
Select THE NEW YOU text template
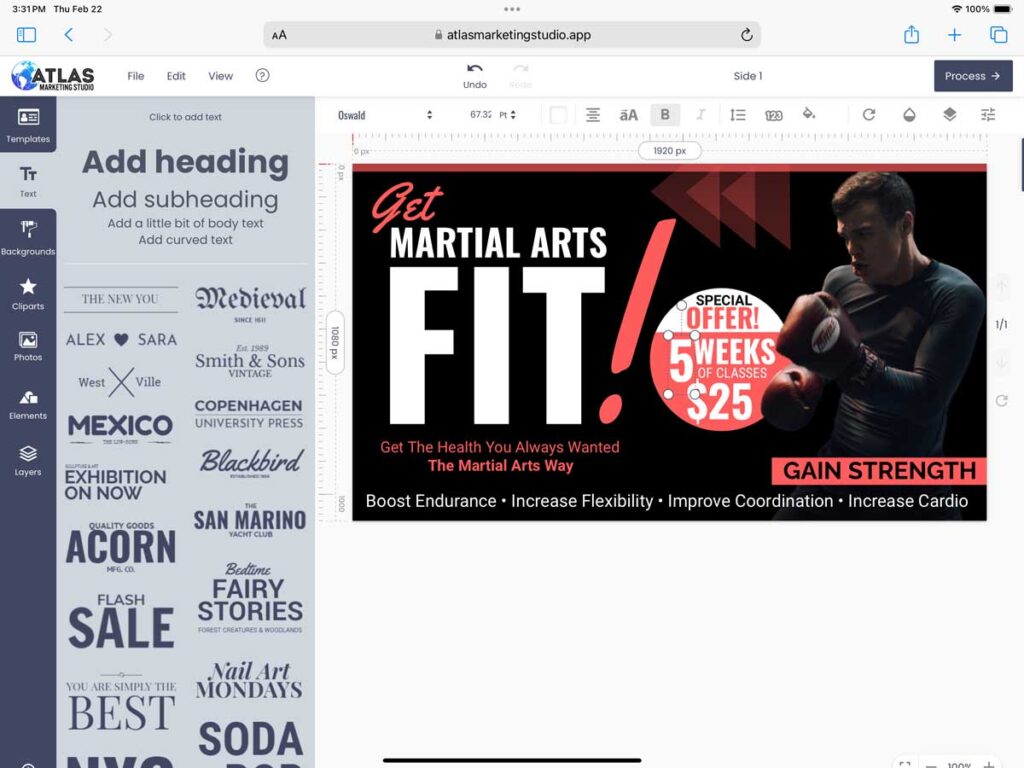point(120,299)
